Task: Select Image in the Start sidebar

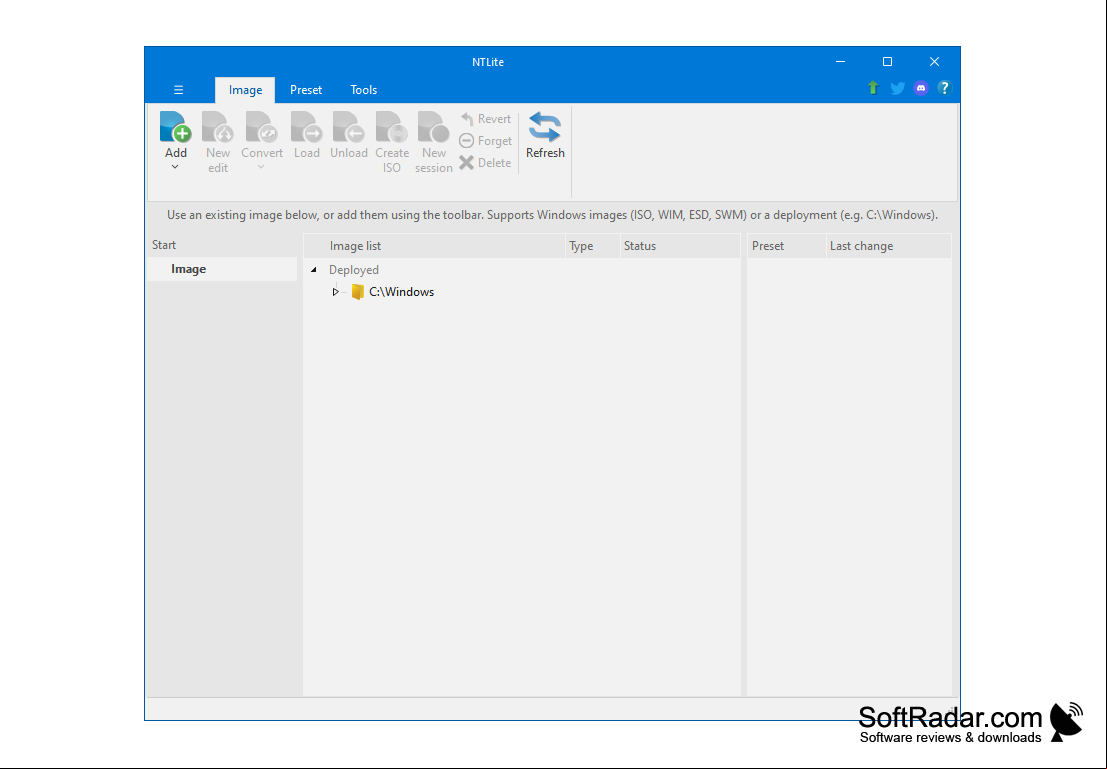Action: [x=222, y=269]
